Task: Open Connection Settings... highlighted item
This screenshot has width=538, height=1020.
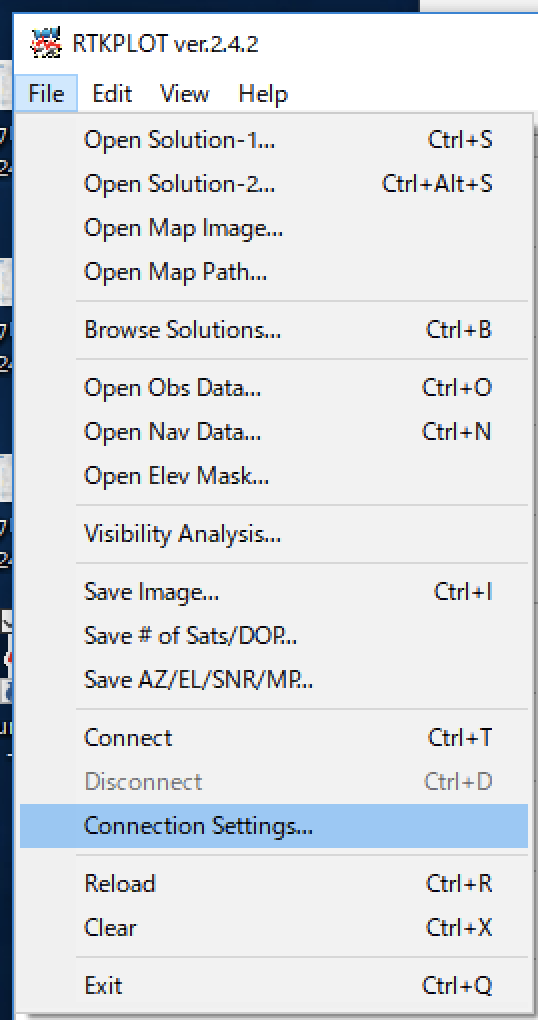Action: 274,826
